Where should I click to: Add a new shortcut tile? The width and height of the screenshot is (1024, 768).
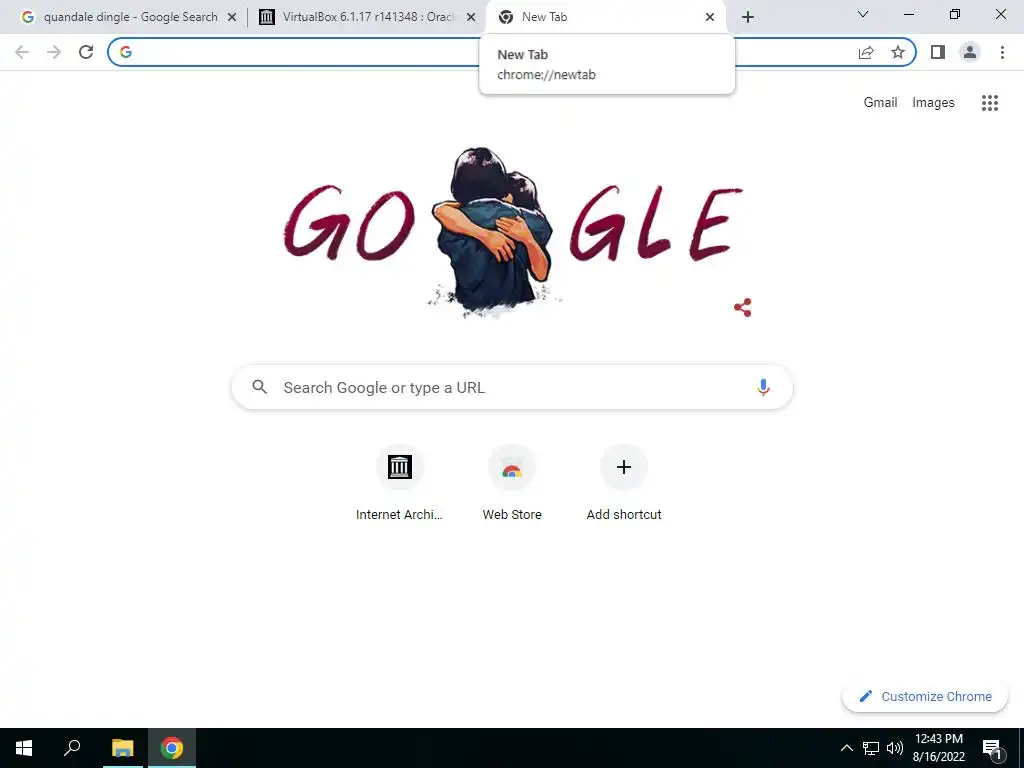click(624, 467)
